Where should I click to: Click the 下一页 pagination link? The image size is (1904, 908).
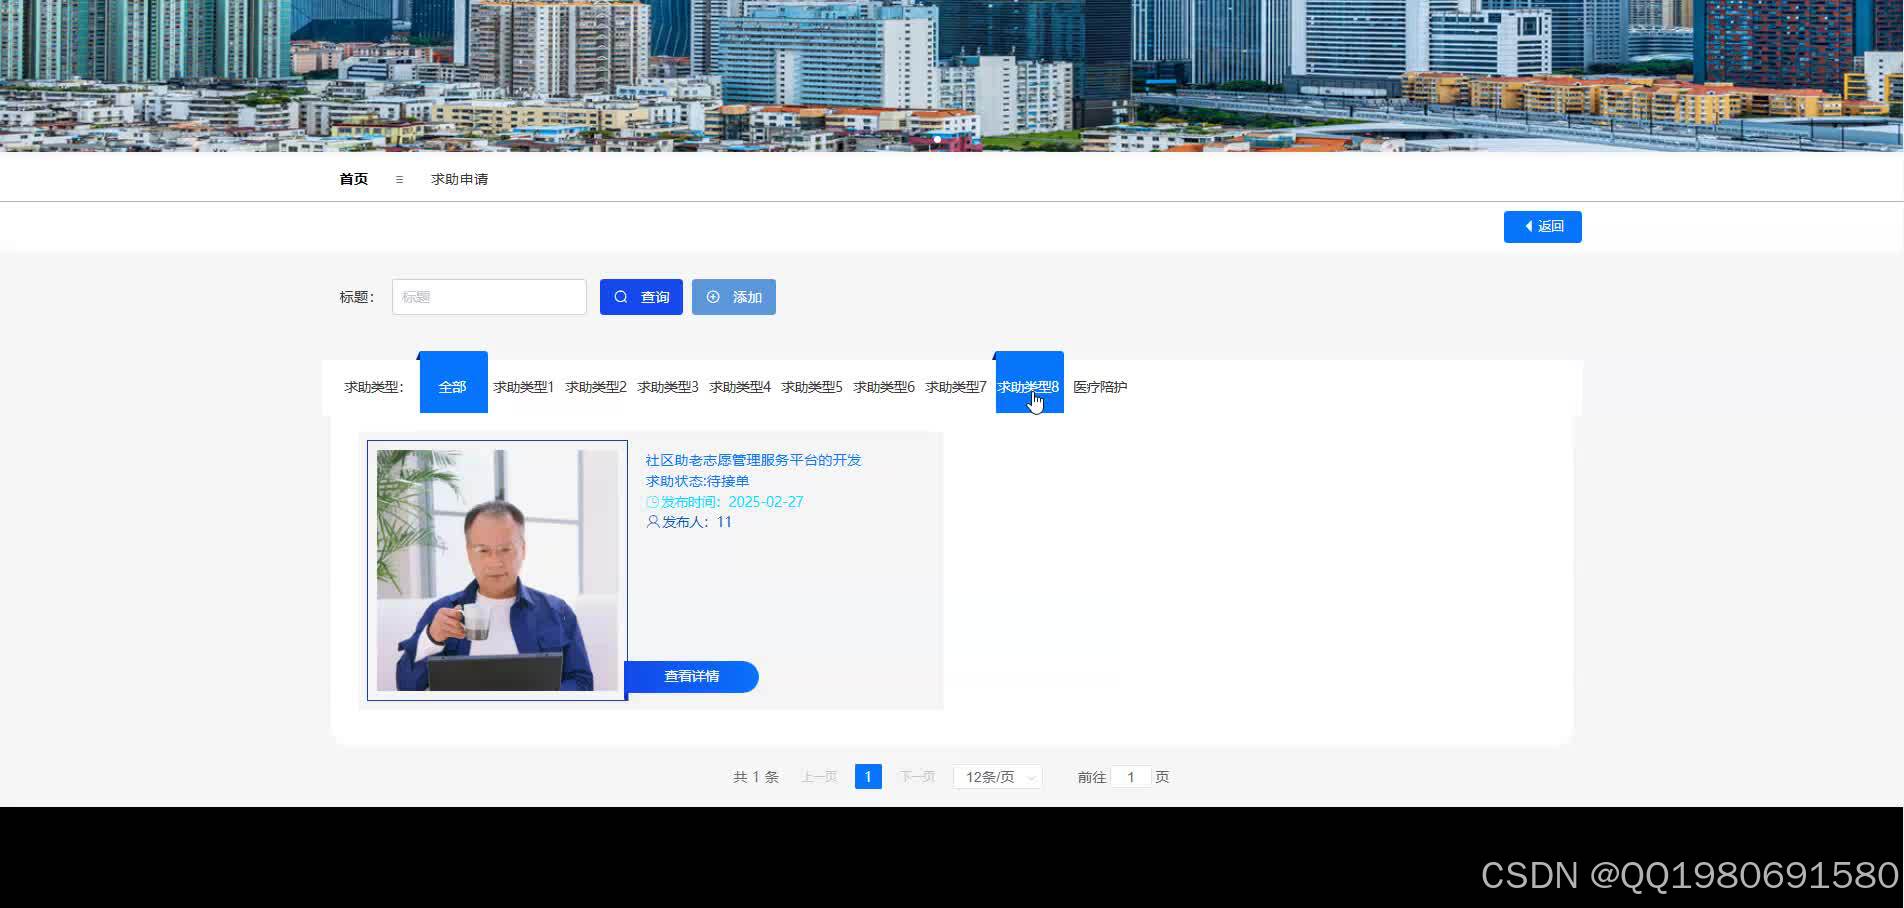tap(916, 776)
